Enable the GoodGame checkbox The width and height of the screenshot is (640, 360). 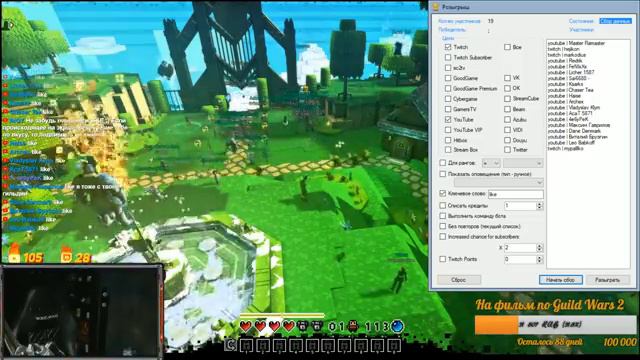[x=448, y=78]
